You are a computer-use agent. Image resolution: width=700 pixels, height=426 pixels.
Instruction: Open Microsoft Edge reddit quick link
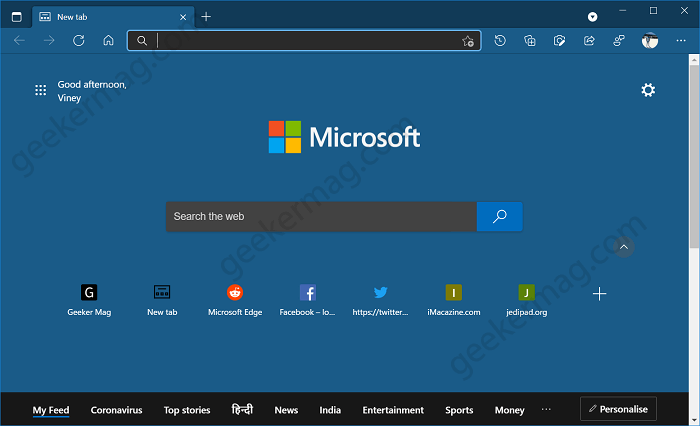[235, 301]
